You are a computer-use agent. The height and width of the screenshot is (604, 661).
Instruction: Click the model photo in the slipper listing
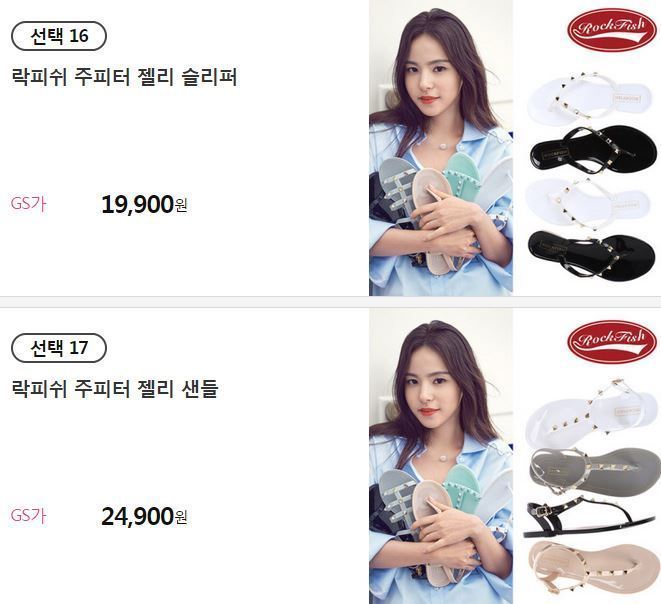(441, 148)
